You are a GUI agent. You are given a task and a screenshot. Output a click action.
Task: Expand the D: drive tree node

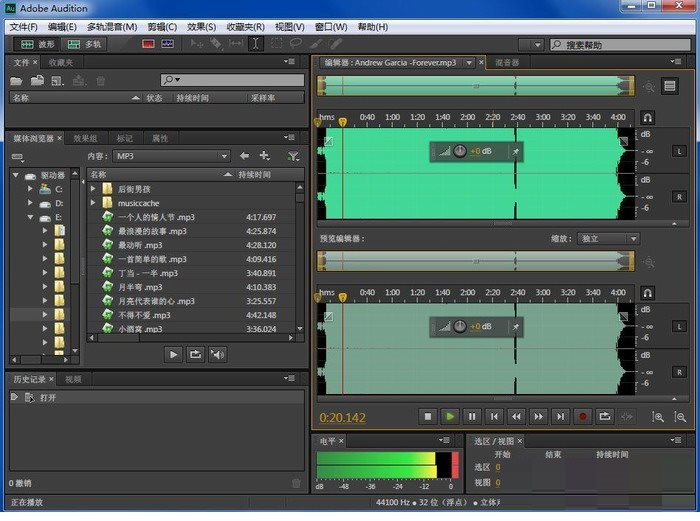[x=29, y=203]
